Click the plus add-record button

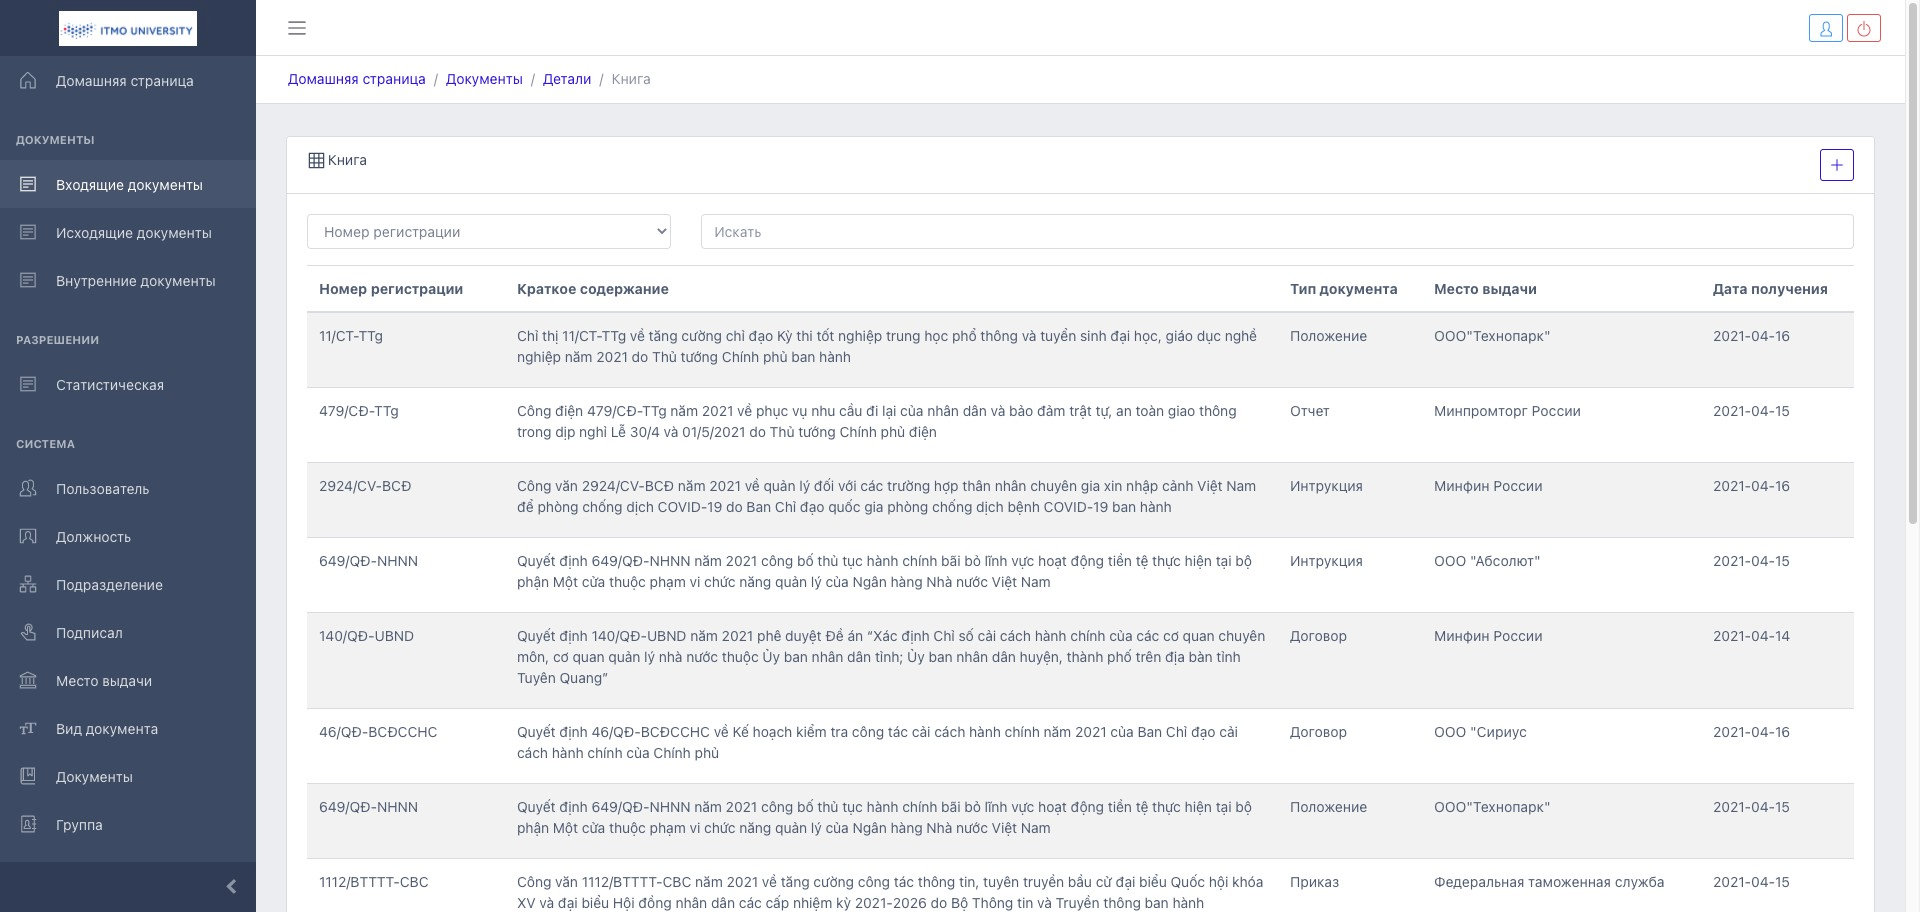[x=1836, y=165]
